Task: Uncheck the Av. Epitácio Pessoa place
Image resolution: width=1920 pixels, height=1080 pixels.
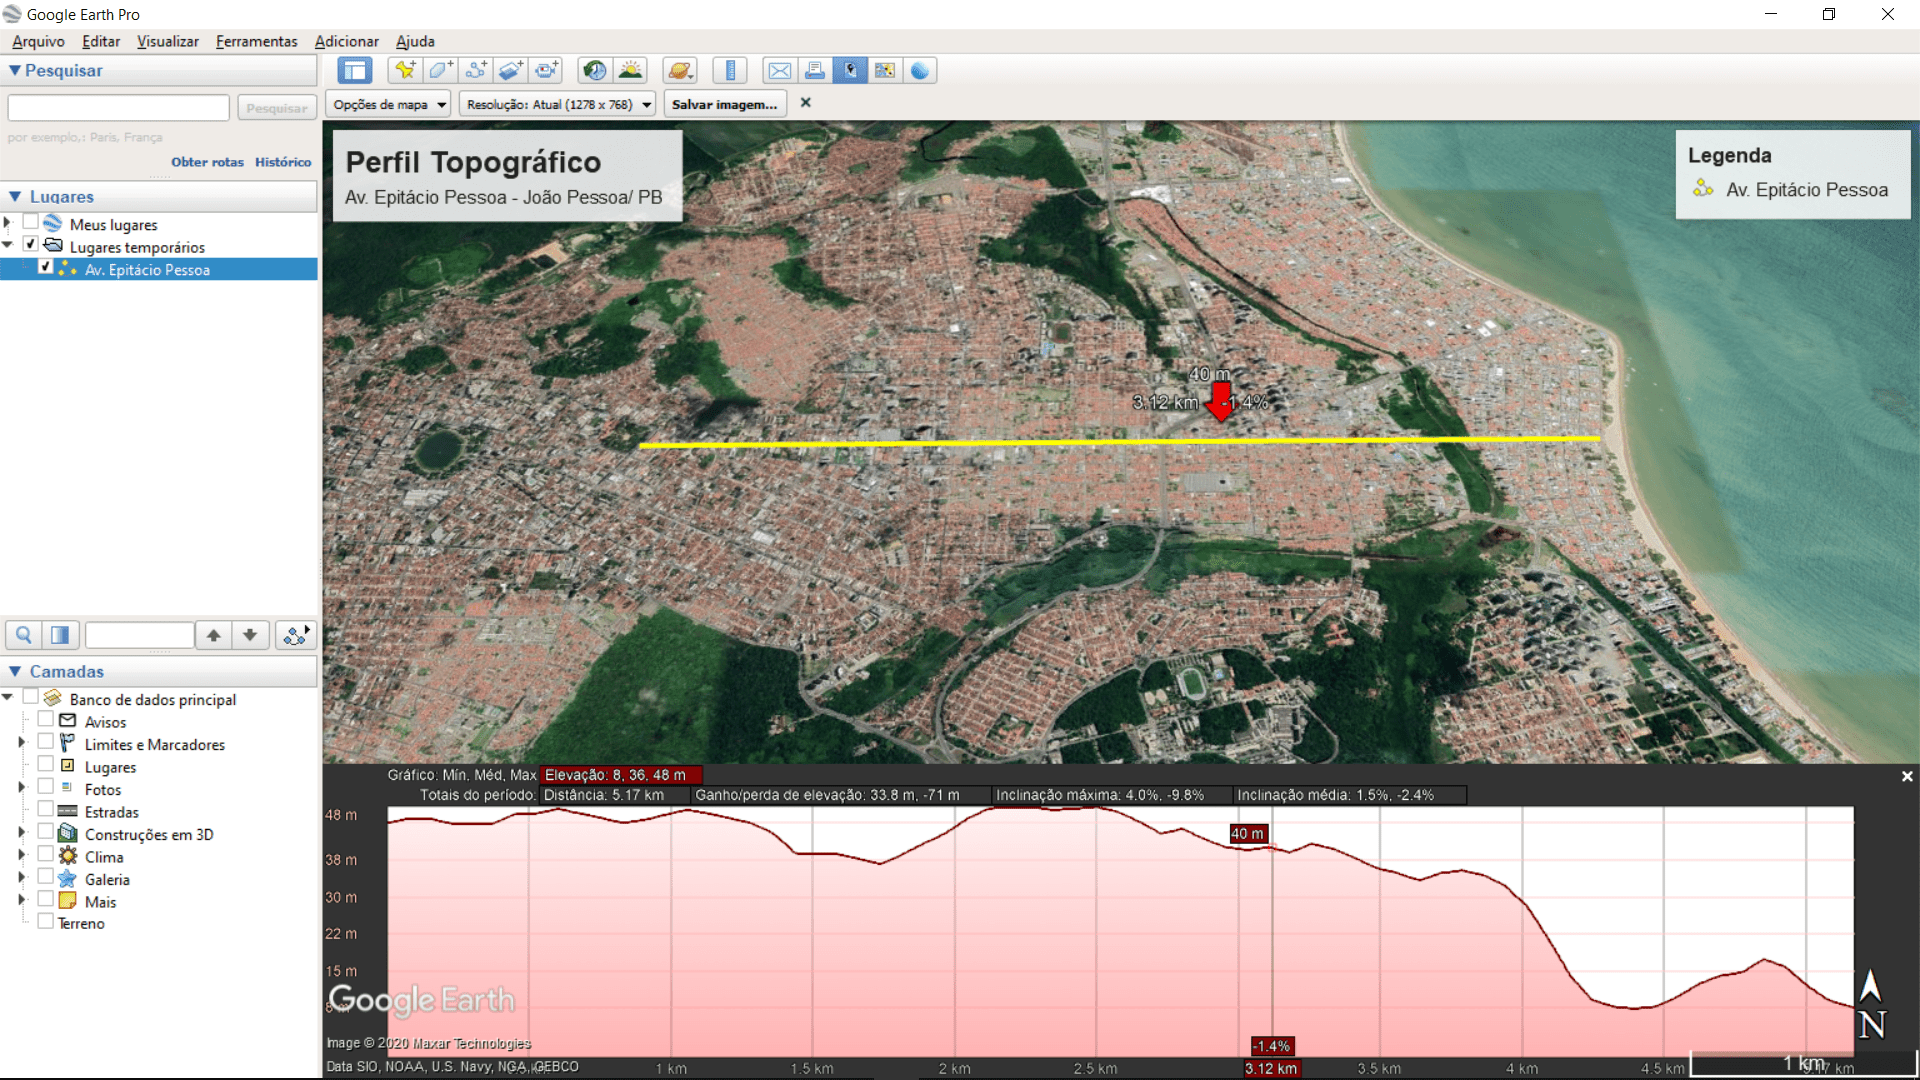Action: pyautogui.click(x=46, y=266)
